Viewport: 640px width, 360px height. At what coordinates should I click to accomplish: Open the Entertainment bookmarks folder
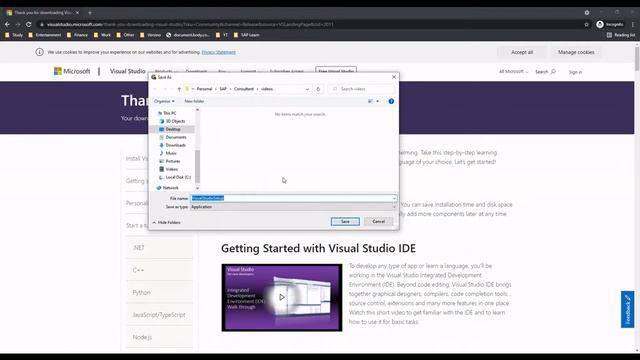(x=44, y=35)
